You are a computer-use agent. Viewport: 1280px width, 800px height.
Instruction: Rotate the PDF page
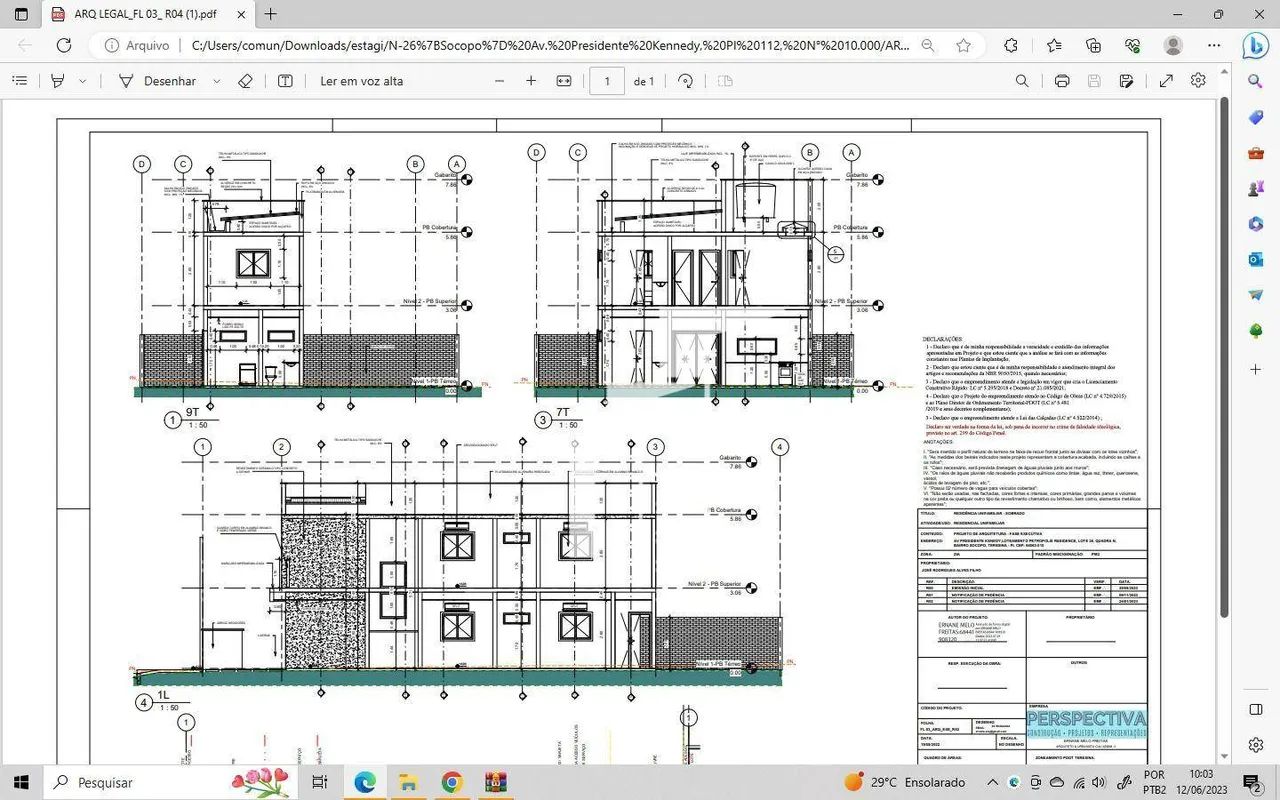(x=686, y=81)
